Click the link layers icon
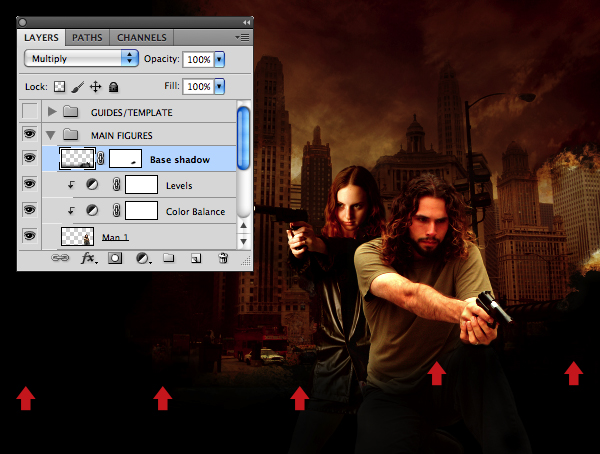This screenshot has width=600, height=454. pyautogui.click(x=60, y=258)
